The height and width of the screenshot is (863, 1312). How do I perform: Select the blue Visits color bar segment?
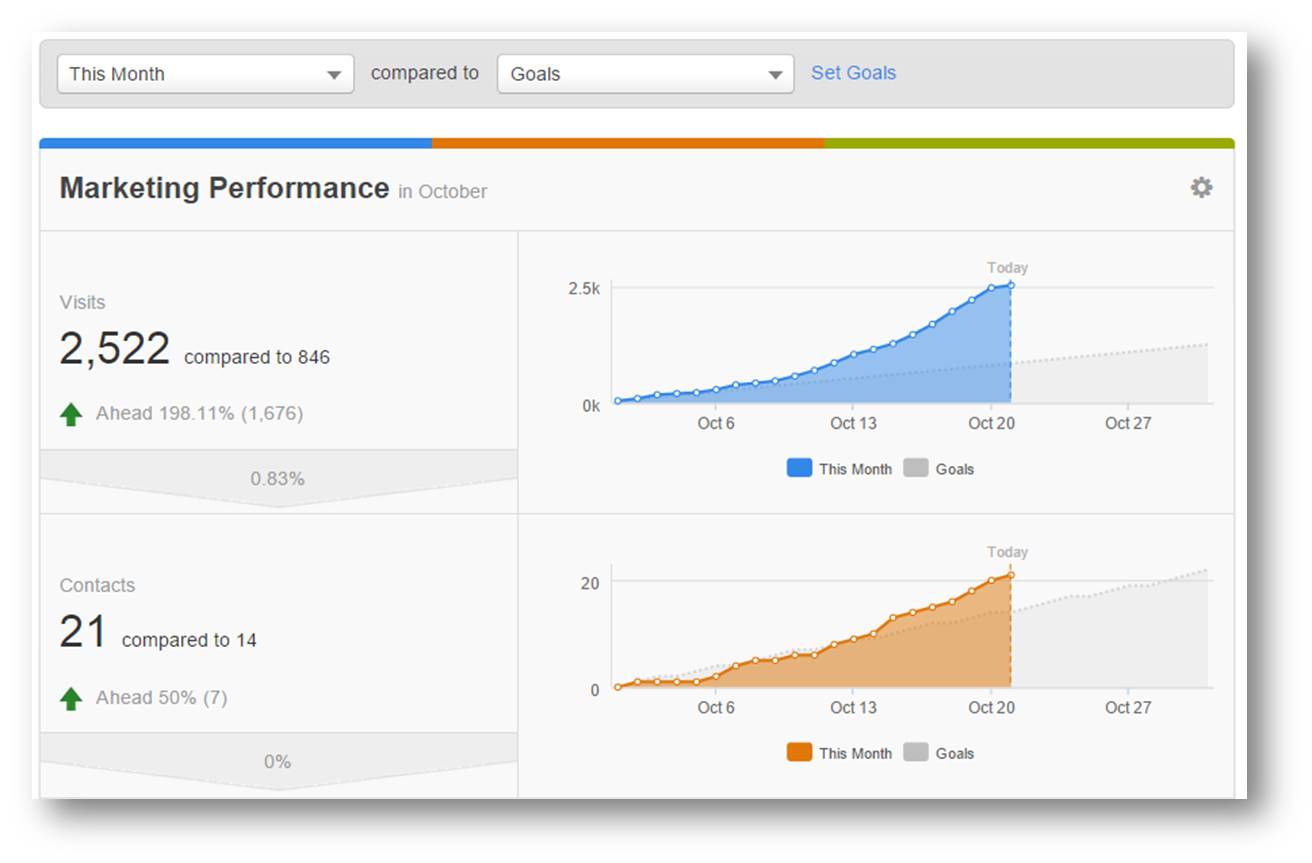[236, 143]
